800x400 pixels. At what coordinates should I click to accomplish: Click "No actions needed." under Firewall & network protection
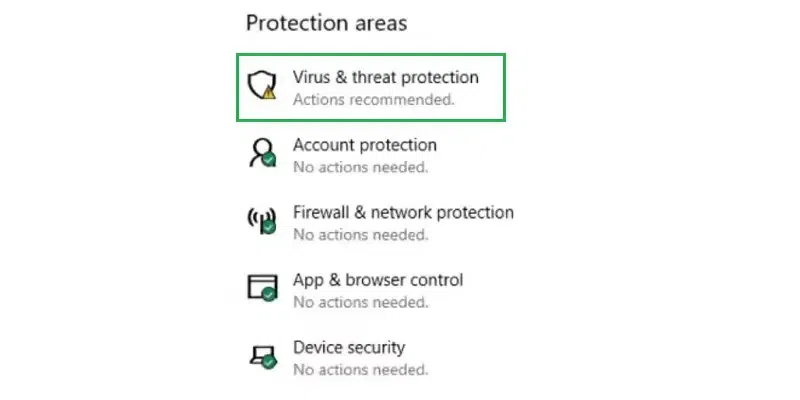click(360, 234)
